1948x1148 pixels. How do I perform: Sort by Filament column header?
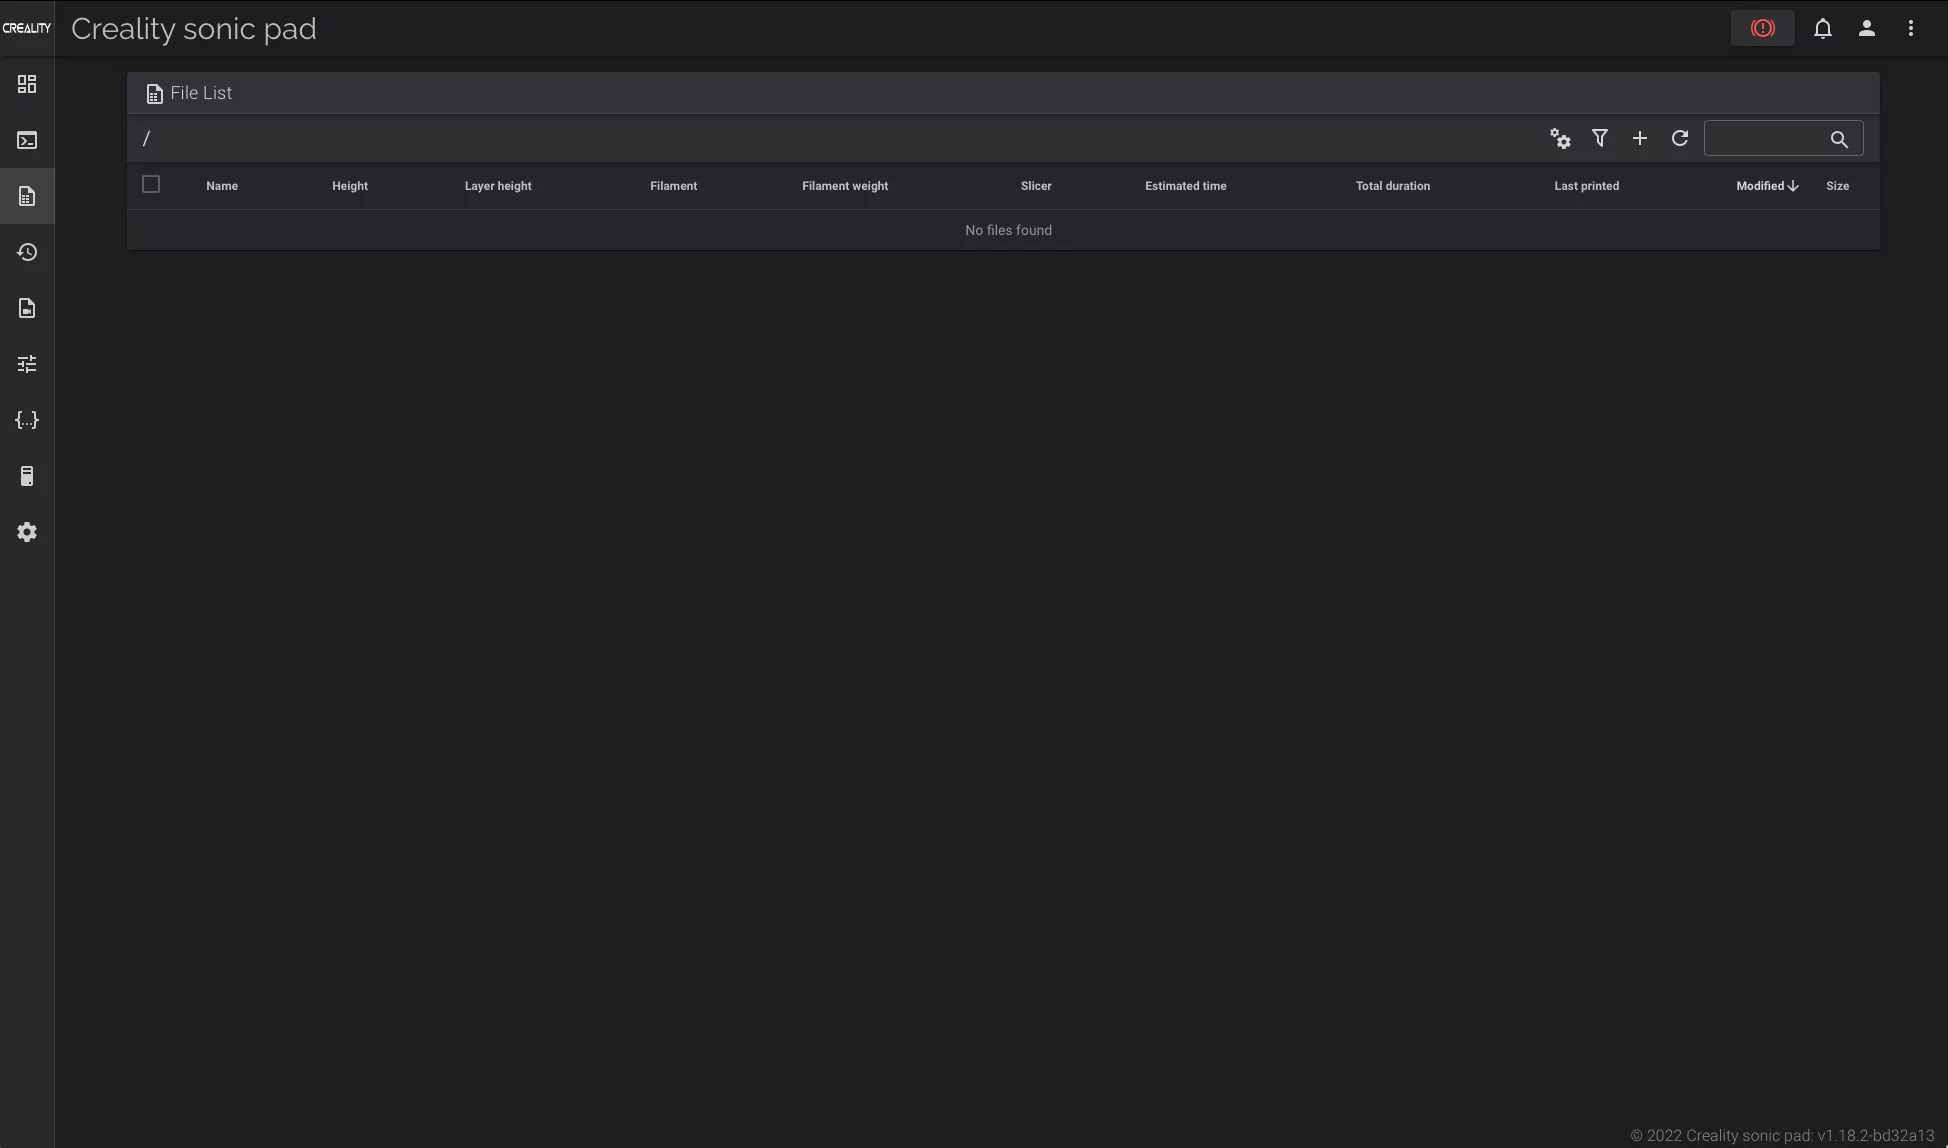click(x=674, y=186)
